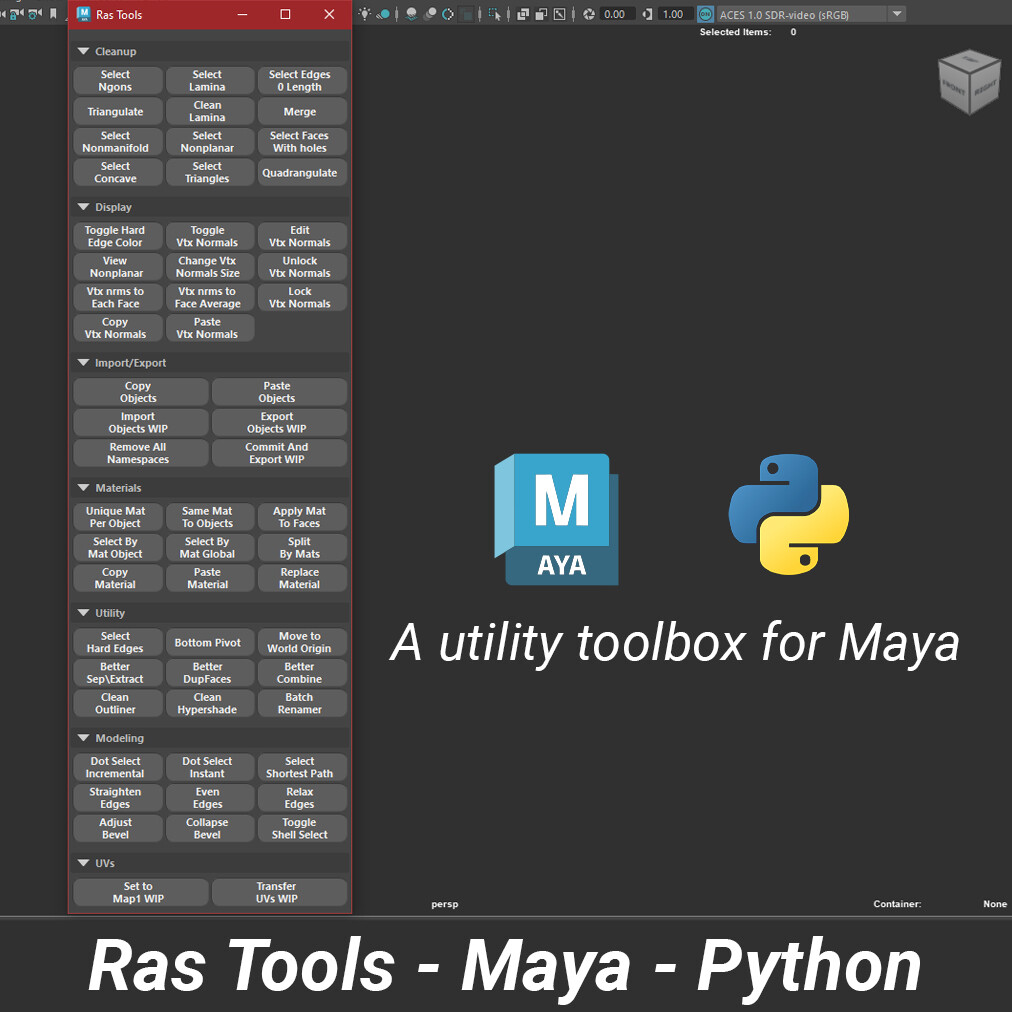Image resolution: width=1012 pixels, height=1012 pixels.
Task: Toggle Hard Edge Color display
Action: [x=117, y=236]
